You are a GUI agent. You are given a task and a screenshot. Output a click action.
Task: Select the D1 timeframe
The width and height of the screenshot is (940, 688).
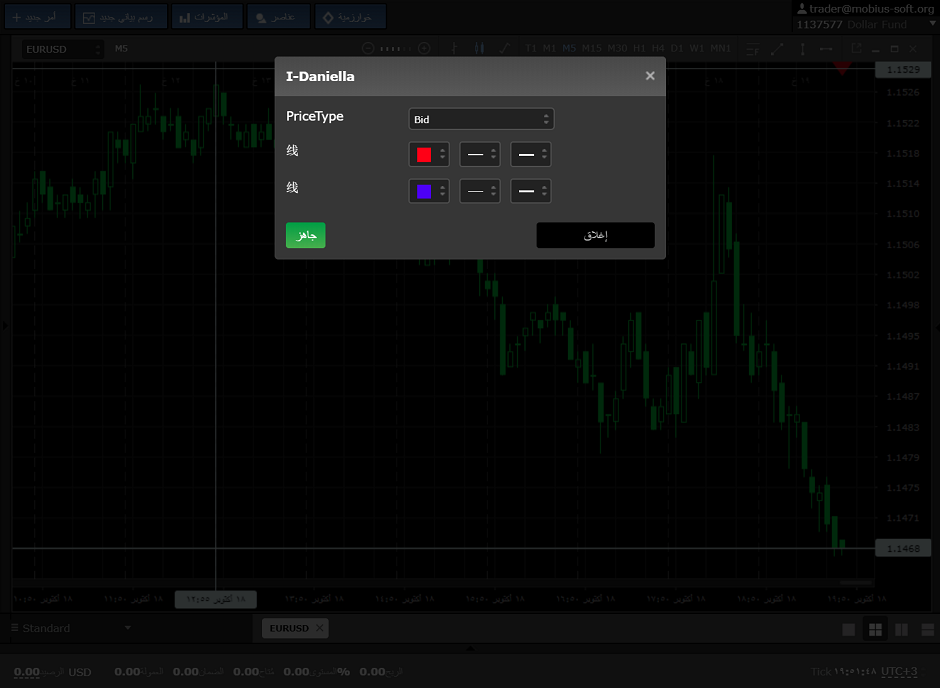(x=677, y=49)
